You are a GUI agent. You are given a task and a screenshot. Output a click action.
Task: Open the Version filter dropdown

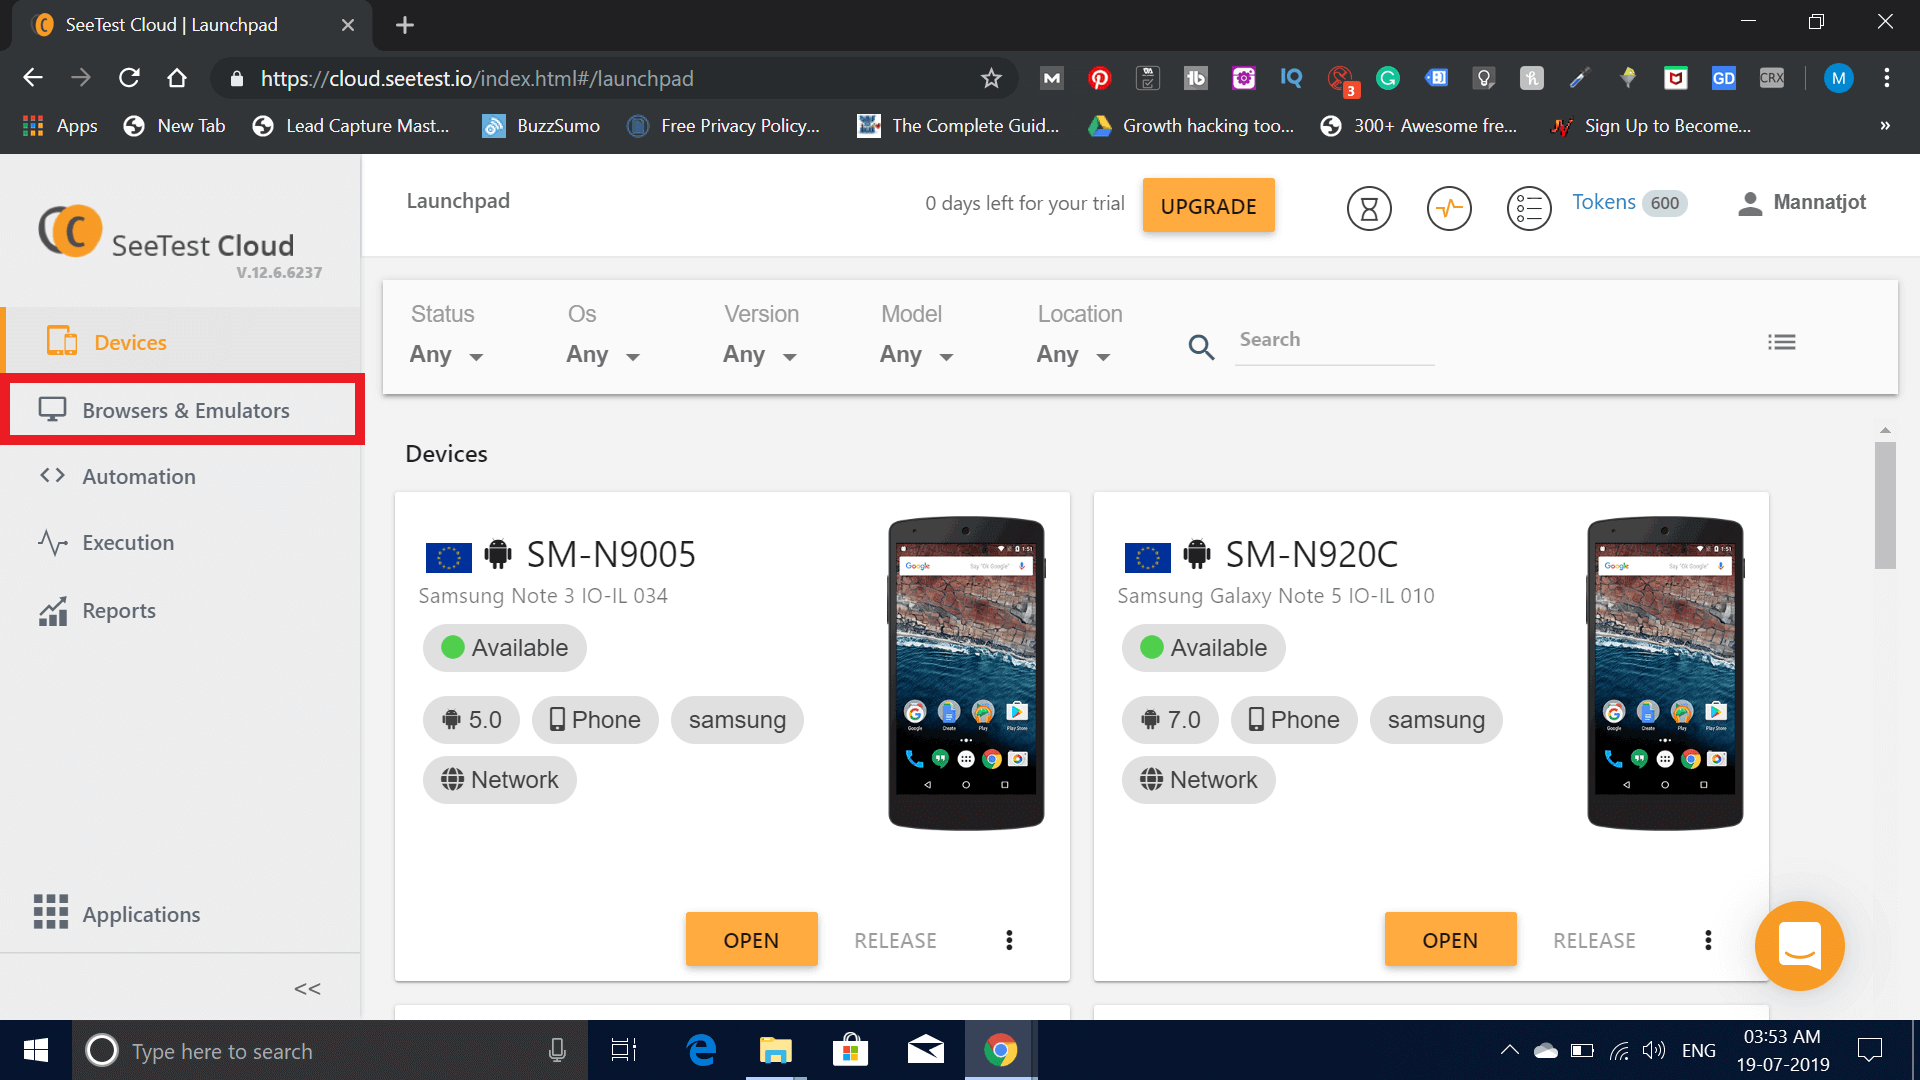pyautogui.click(x=760, y=354)
